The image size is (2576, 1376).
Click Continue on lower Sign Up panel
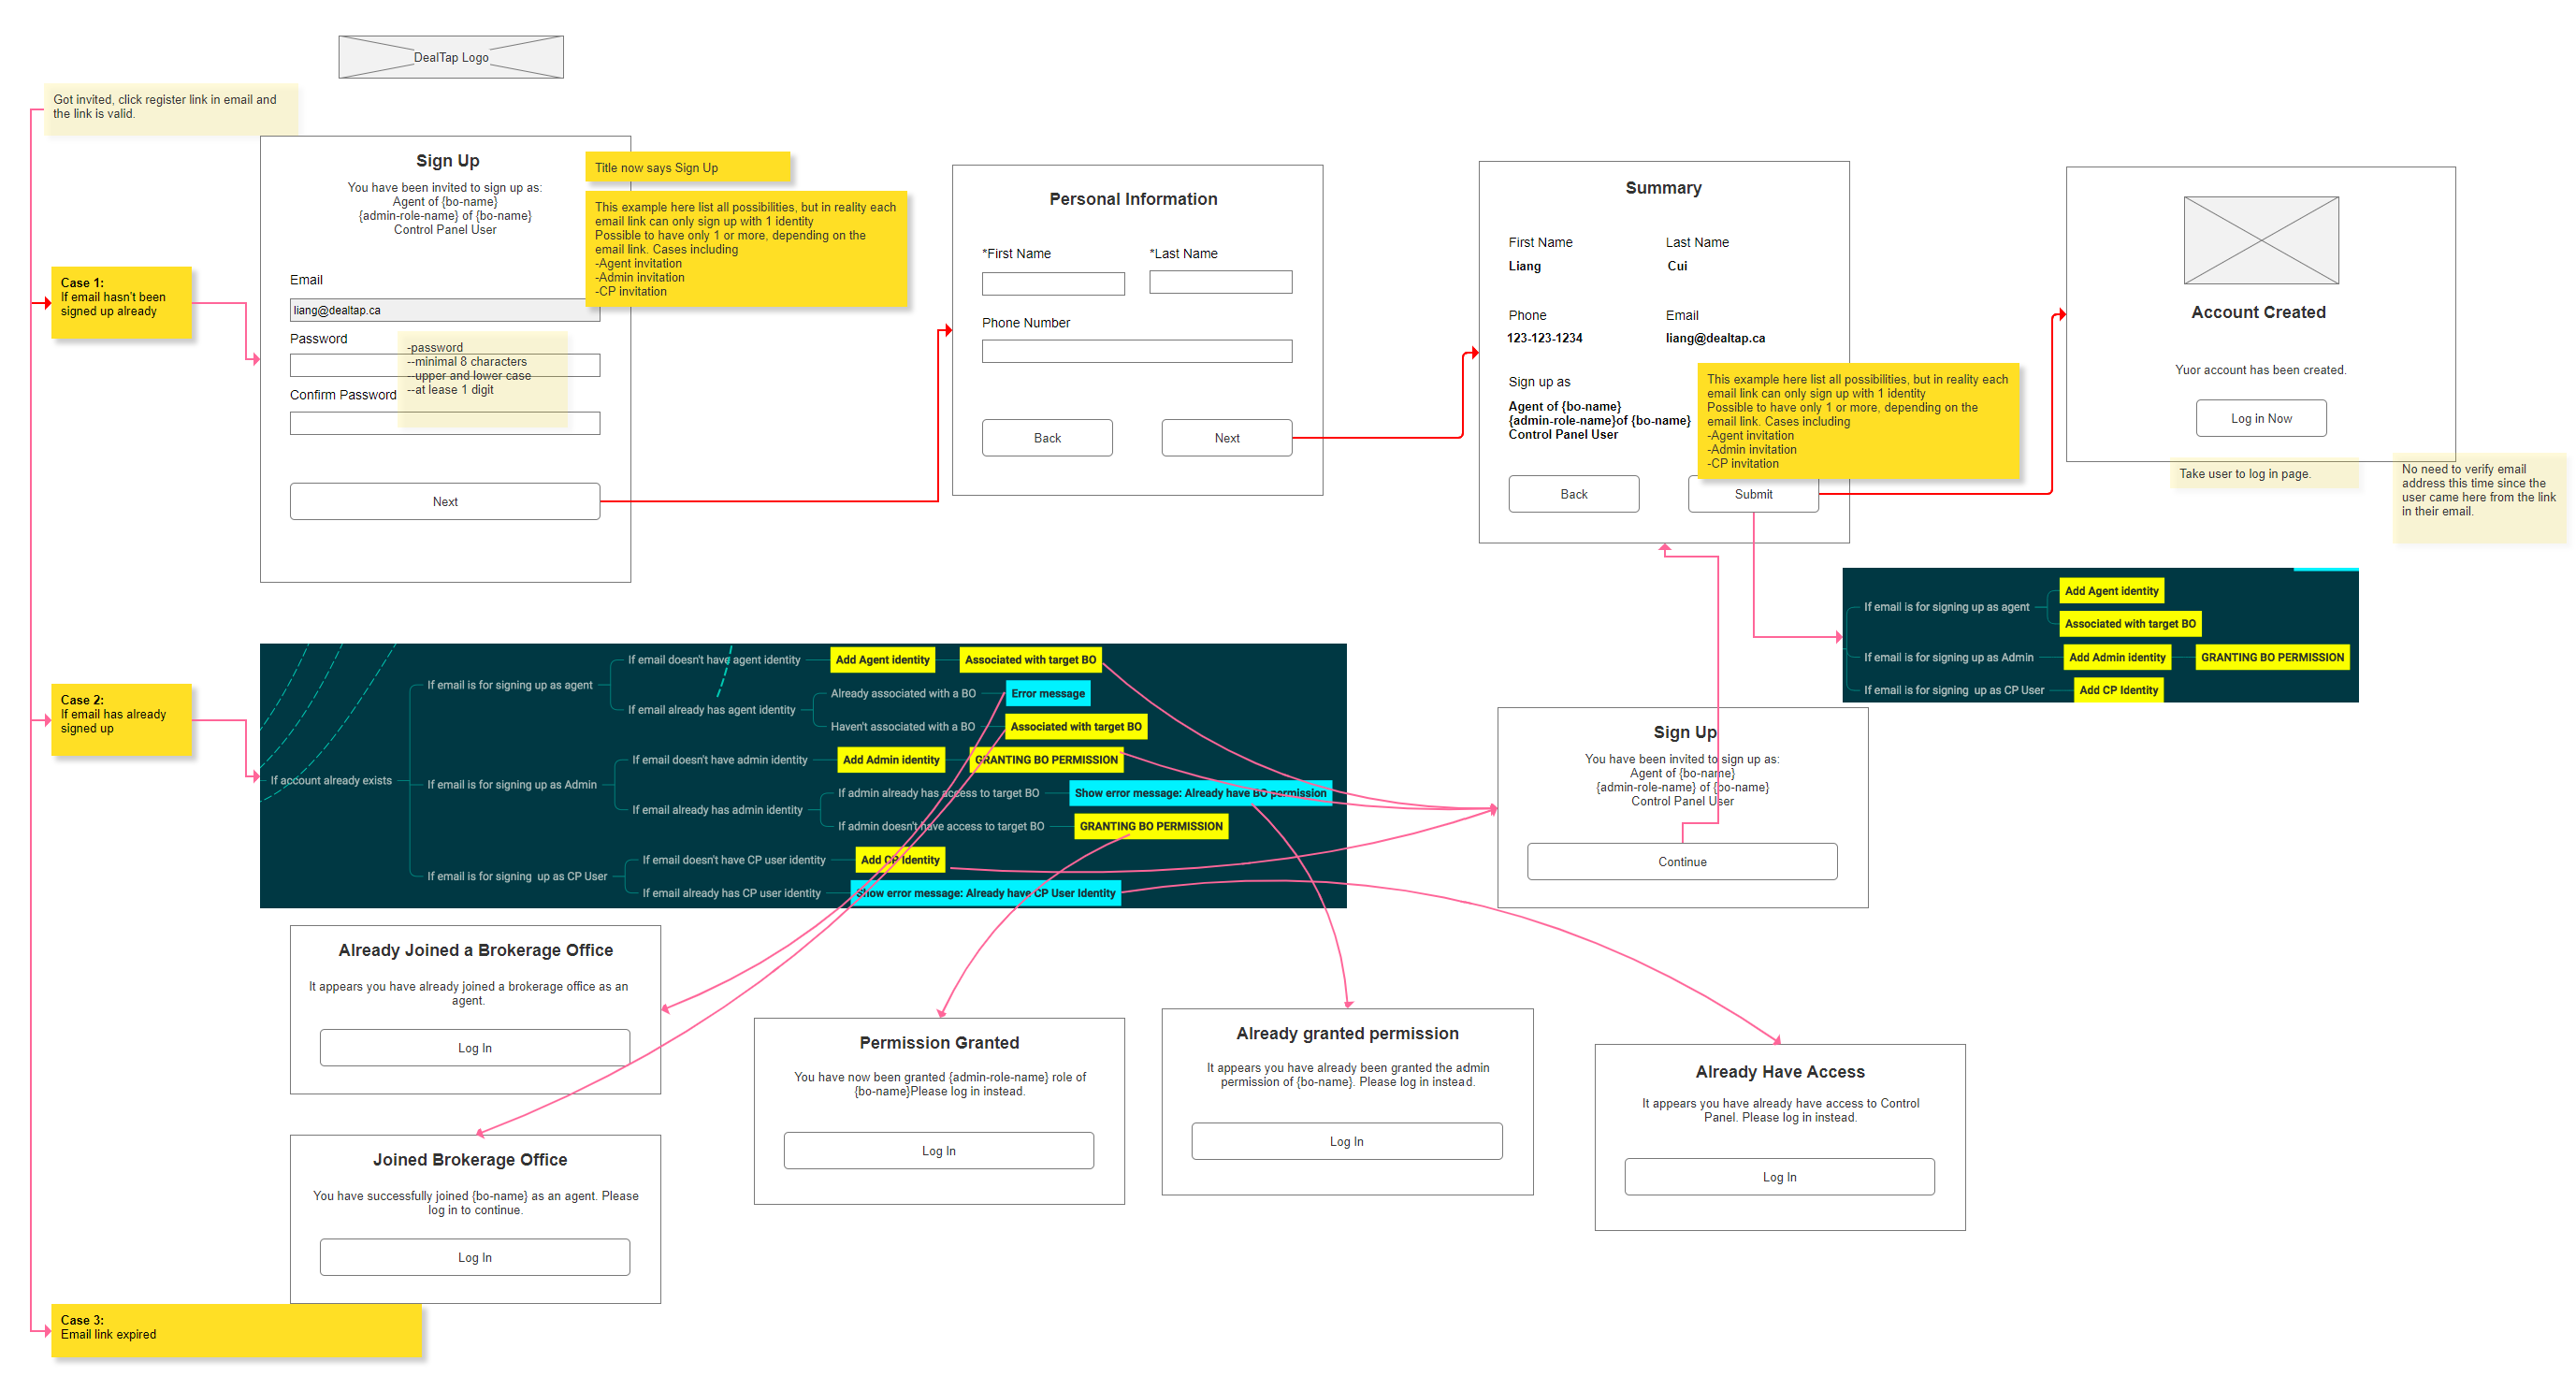tap(1682, 861)
